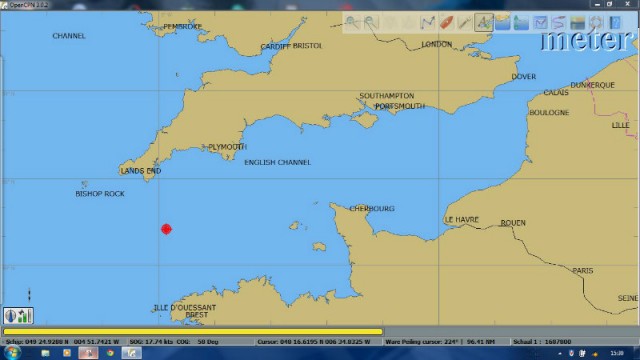Click the taskbar clock
This screenshot has height=360, width=640.
[617, 353]
